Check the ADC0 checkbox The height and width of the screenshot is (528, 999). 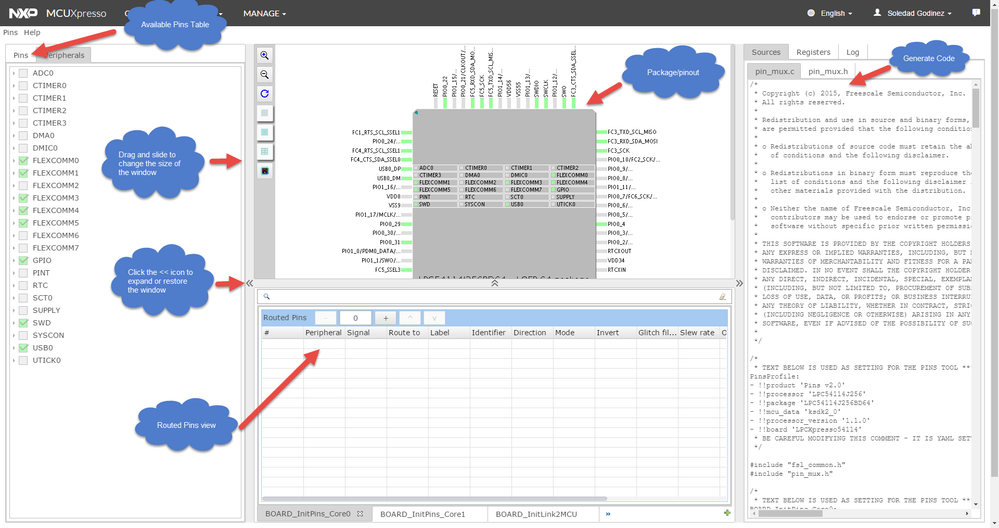click(23, 73)
